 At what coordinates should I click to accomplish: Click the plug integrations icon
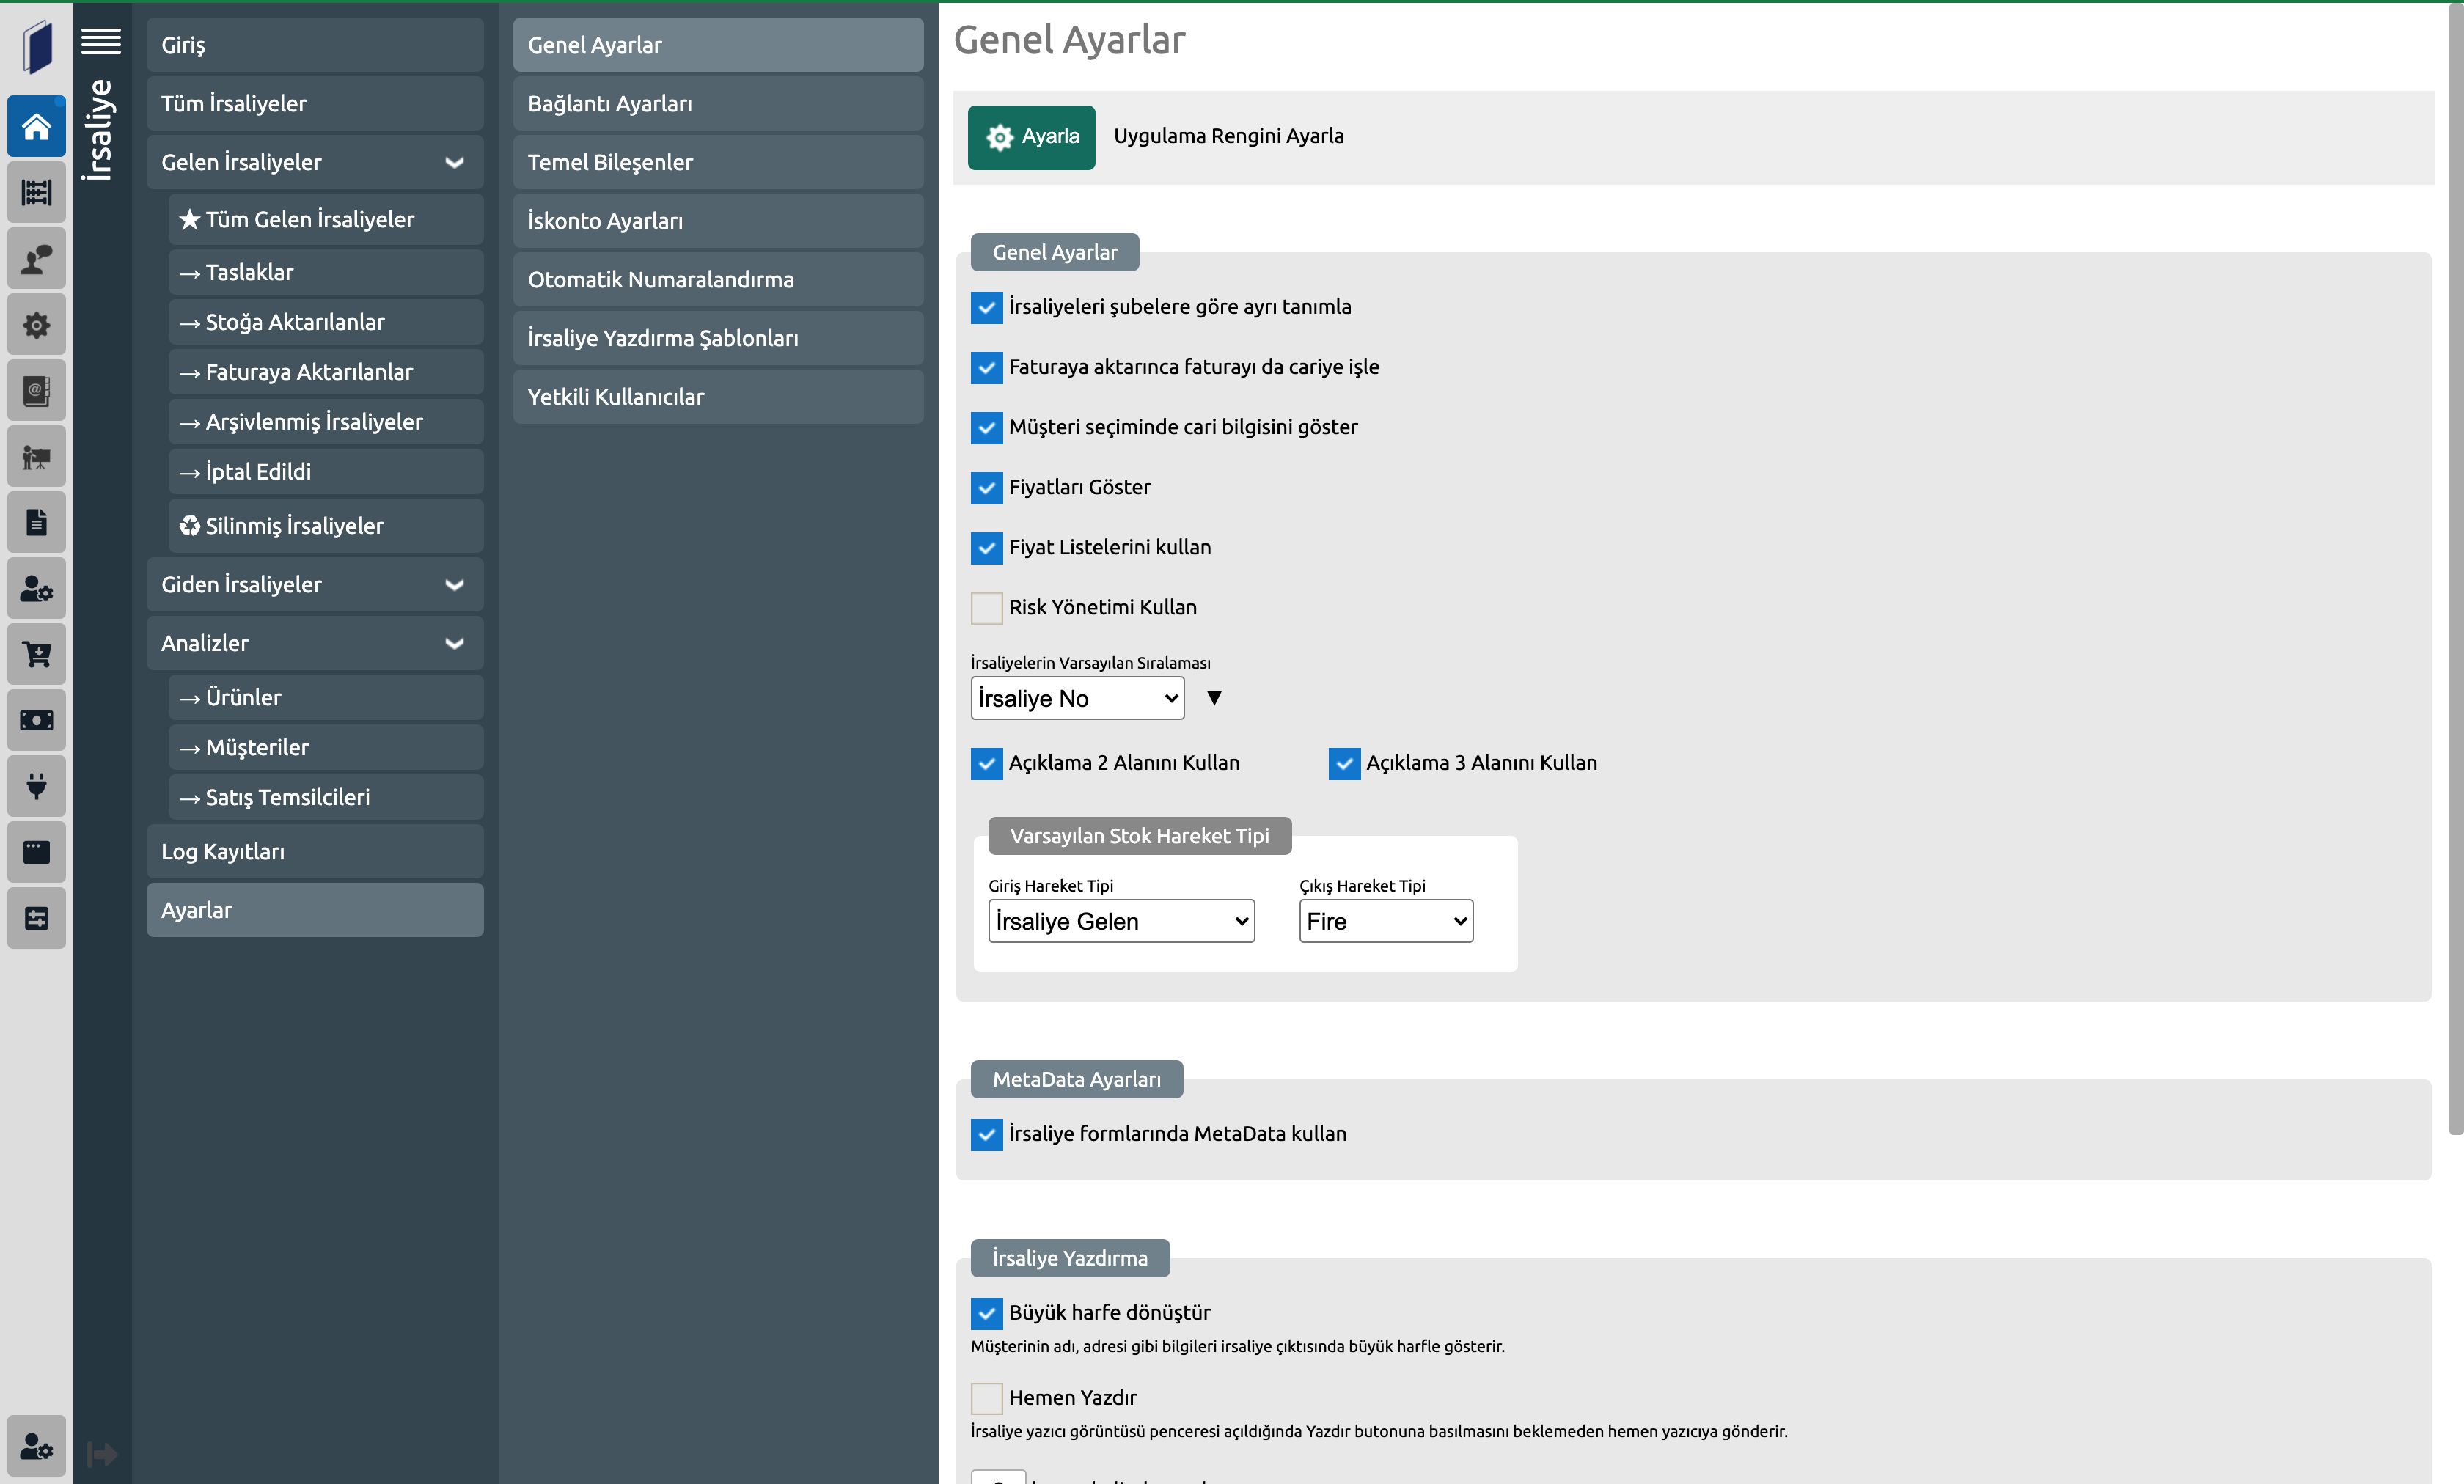[x=37, y=787]
